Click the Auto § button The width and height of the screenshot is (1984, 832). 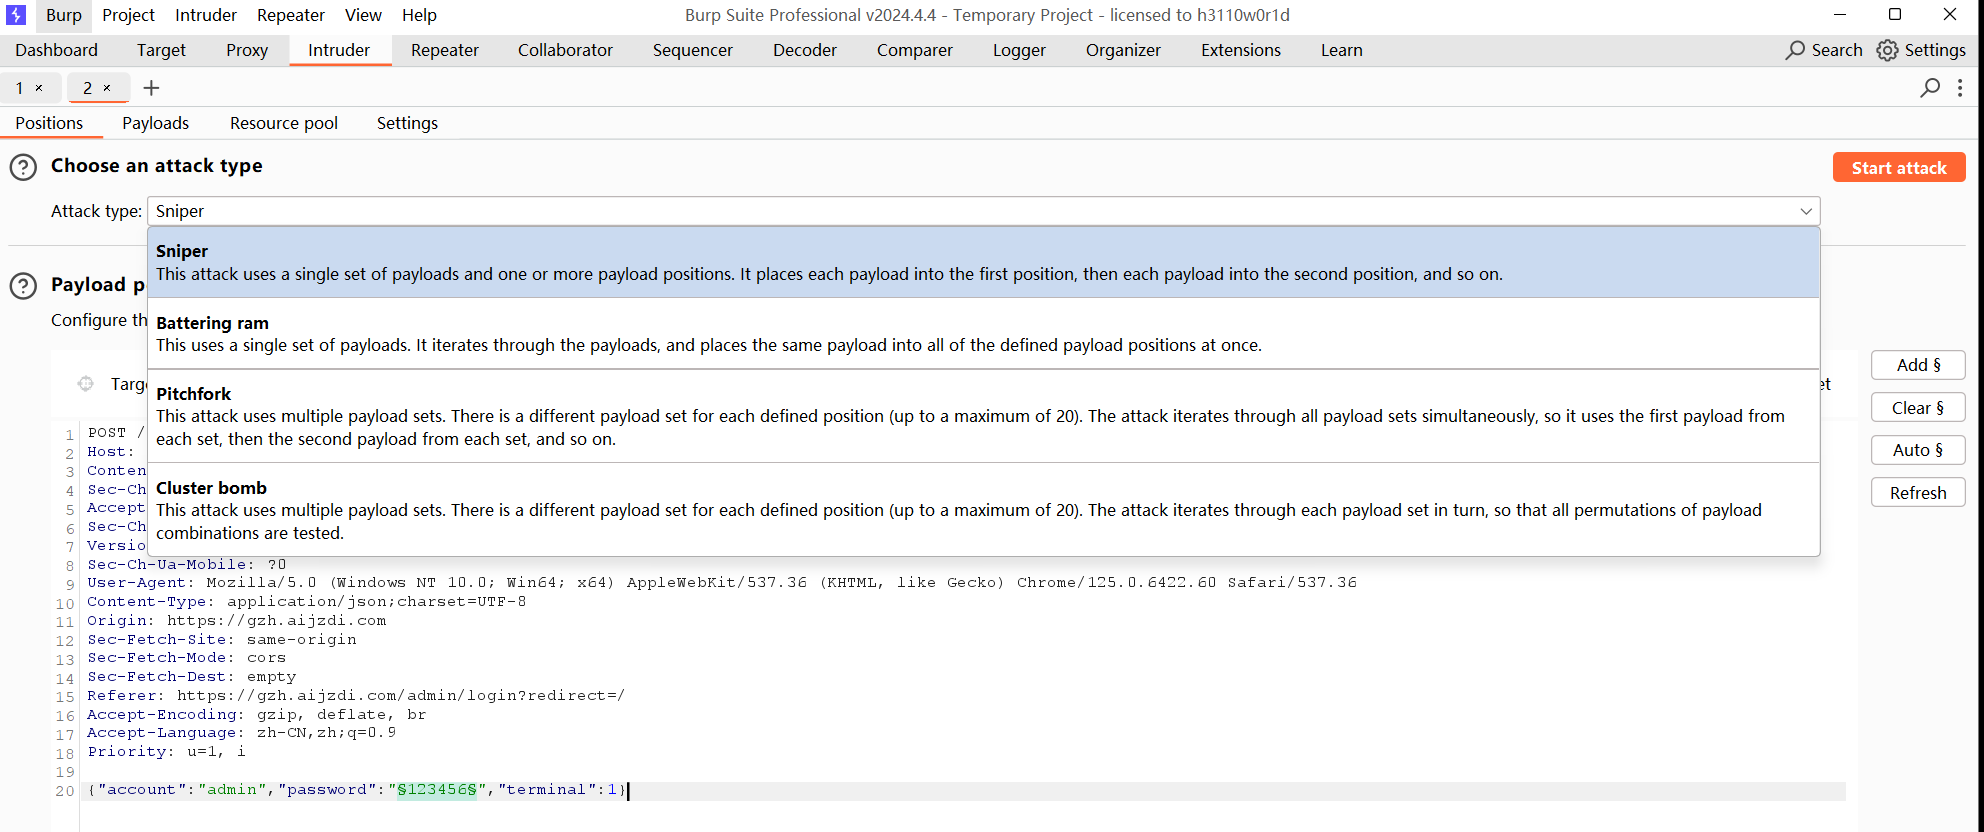[x=1918, y=450]
